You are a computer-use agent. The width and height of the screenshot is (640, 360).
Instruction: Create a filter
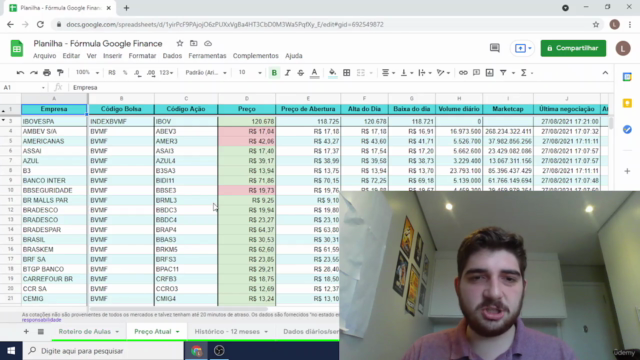[503, 73]
